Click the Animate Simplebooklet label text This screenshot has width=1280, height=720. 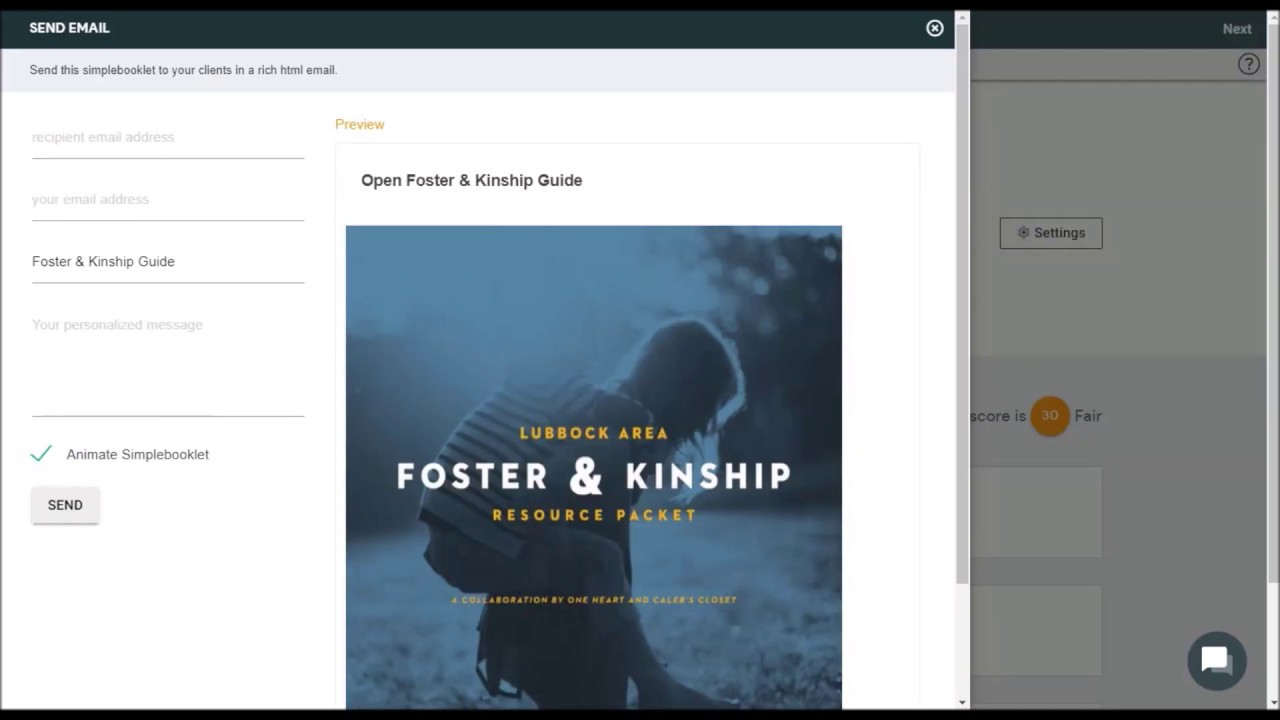(x=138, y=454)
